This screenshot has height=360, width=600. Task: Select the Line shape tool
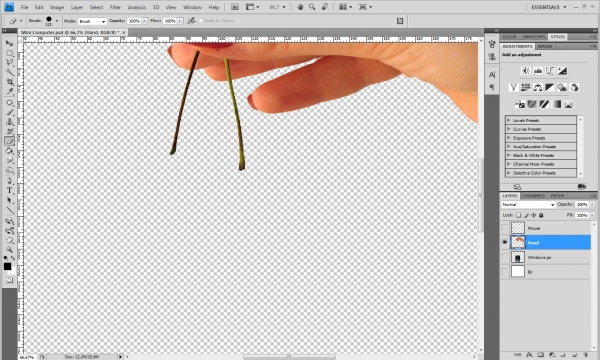point(9,210)
